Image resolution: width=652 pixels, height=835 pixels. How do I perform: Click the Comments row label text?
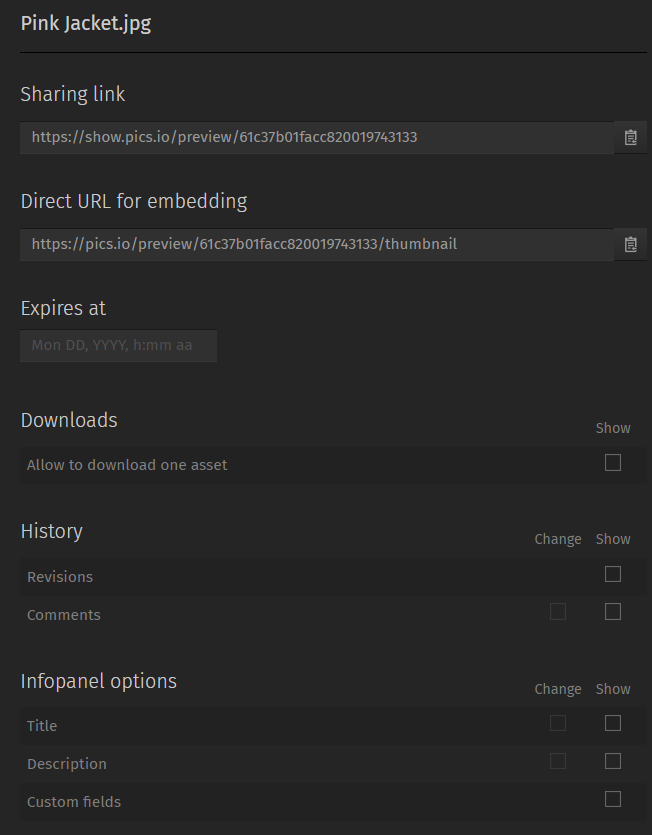pos(64,615)
